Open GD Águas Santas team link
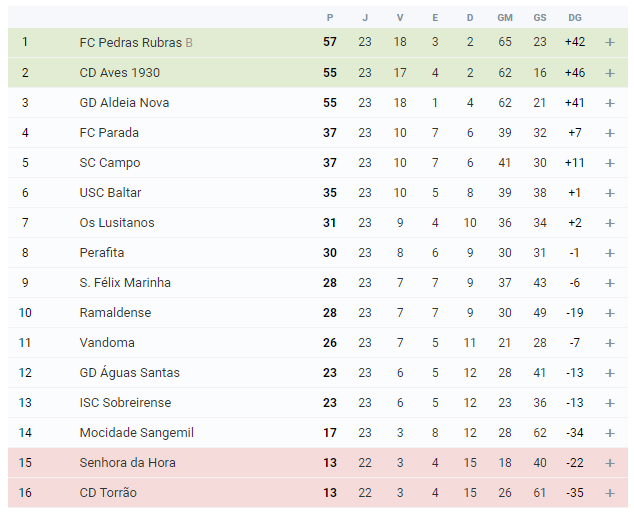634x514 pixels. pos(129,372)
